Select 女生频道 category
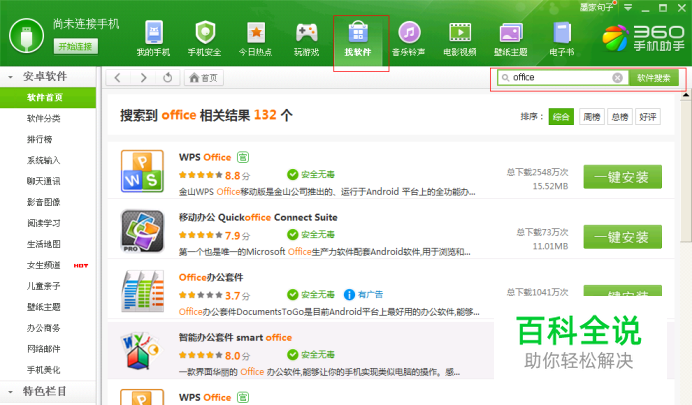Image resolution: width=692 pixels, height=405 pixels. [x=44, y=265]
